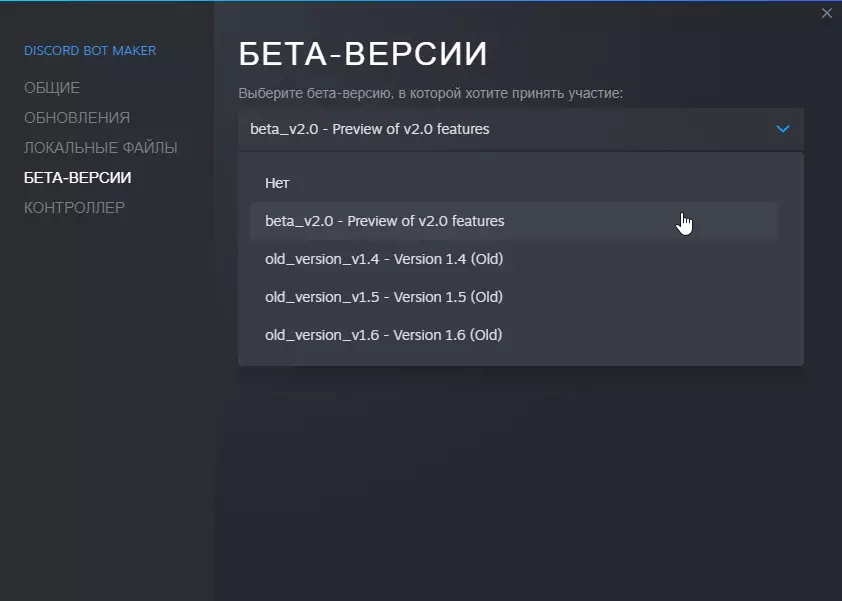
Task: Click empty panel area below the dropdown list
Action: 520,470
